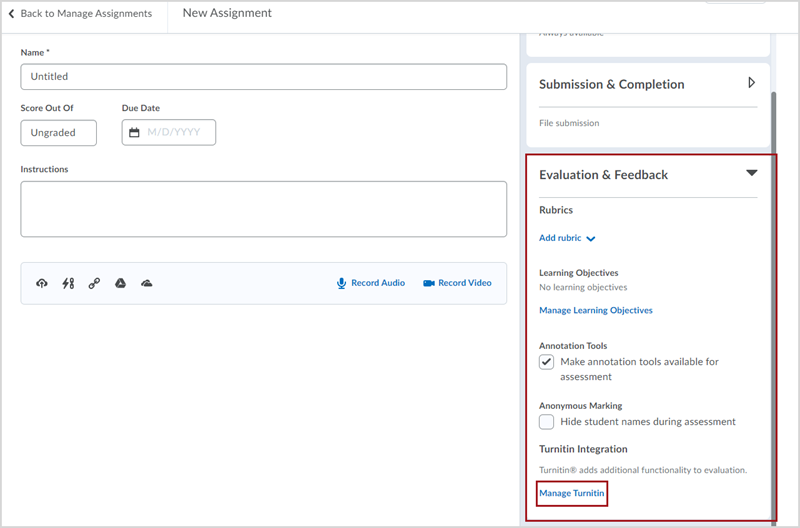
Task: Toggle Make annotation tools available checkbox
Action: click(546, 362)
